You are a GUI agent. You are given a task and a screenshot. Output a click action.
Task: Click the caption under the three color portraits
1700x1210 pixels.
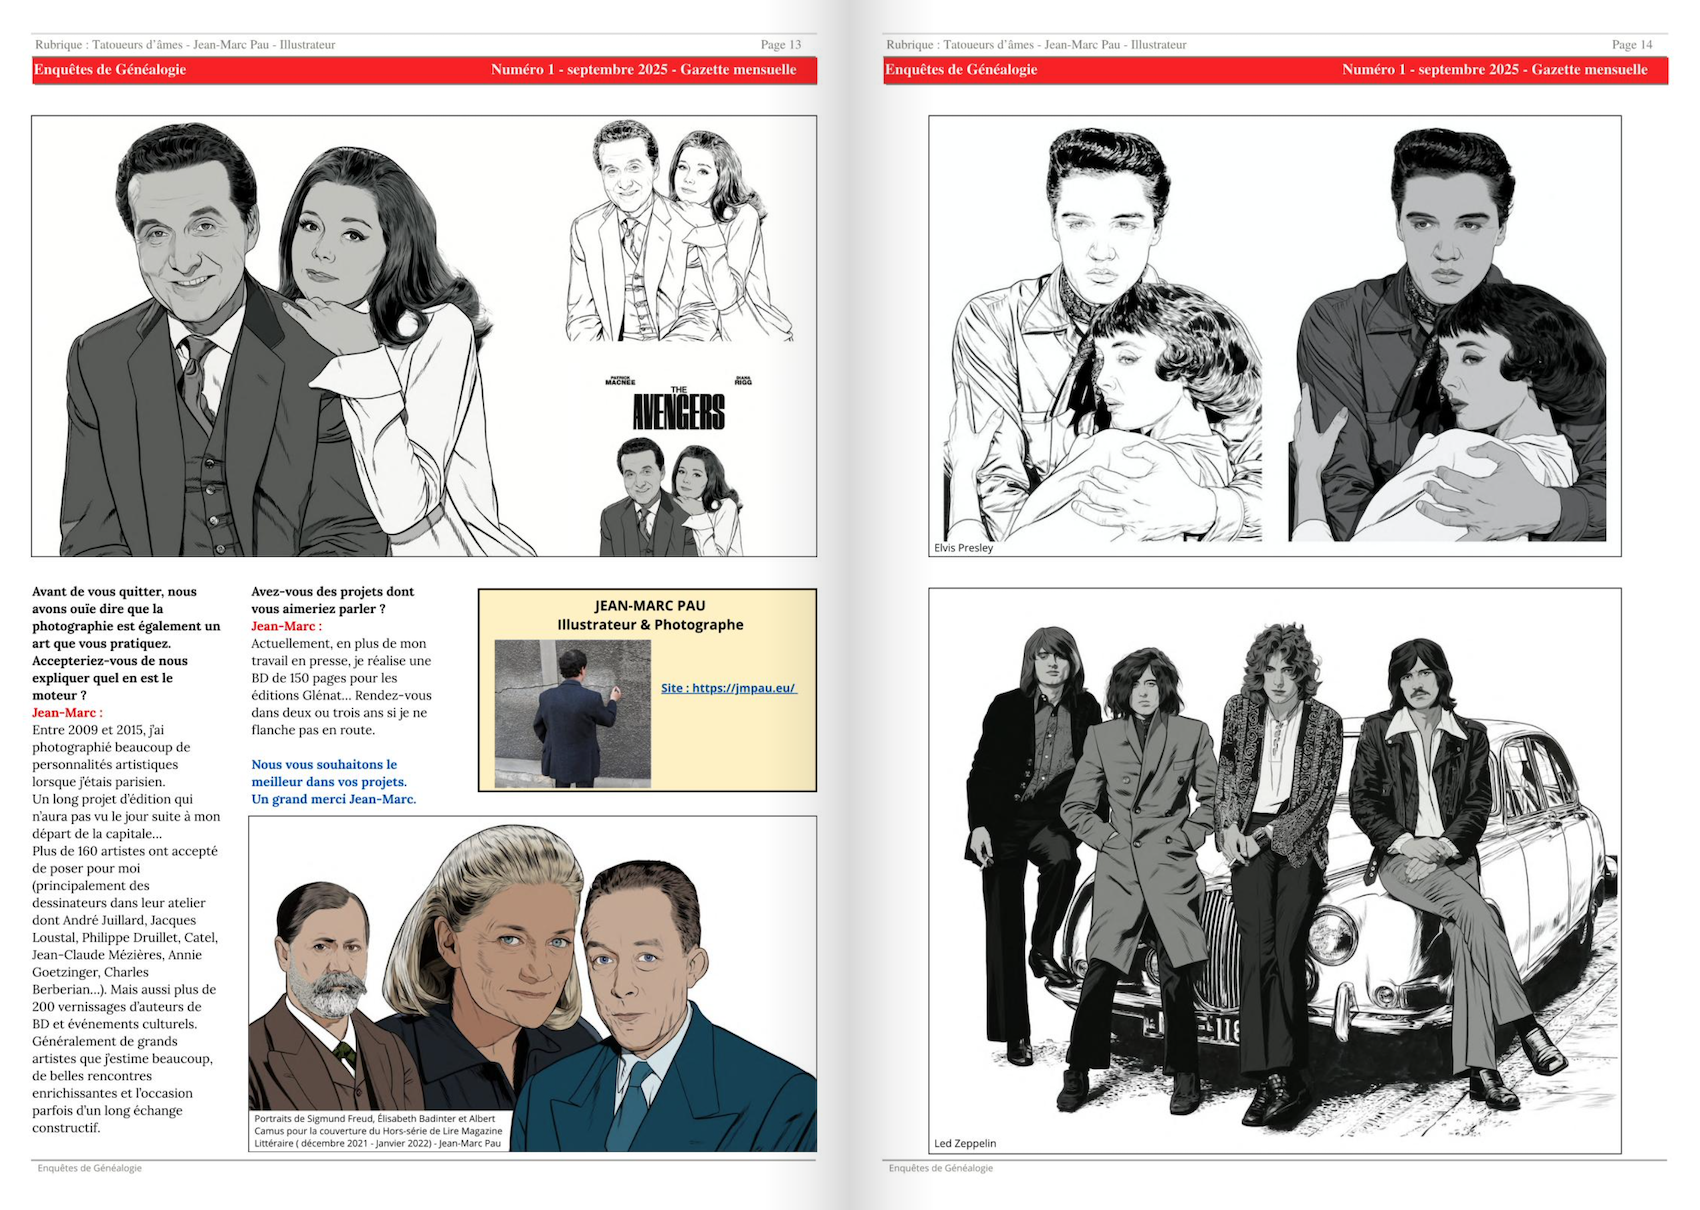click(x=378, y=1131)
